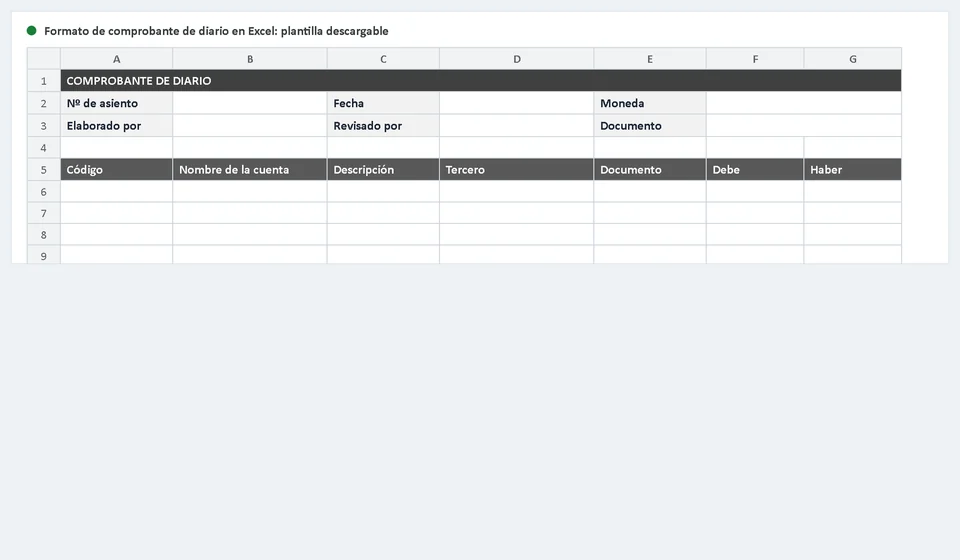Click the empty cell next to Nº de asiento
Image resolution: width=960 pixels, height=560 pixels.
(250, 103)
